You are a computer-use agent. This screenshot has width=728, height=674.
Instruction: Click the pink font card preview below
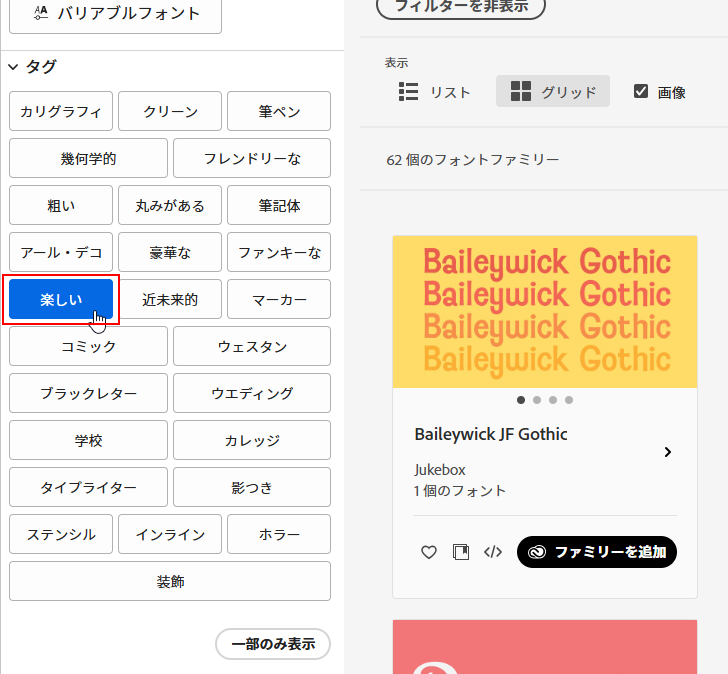[545, 647]
